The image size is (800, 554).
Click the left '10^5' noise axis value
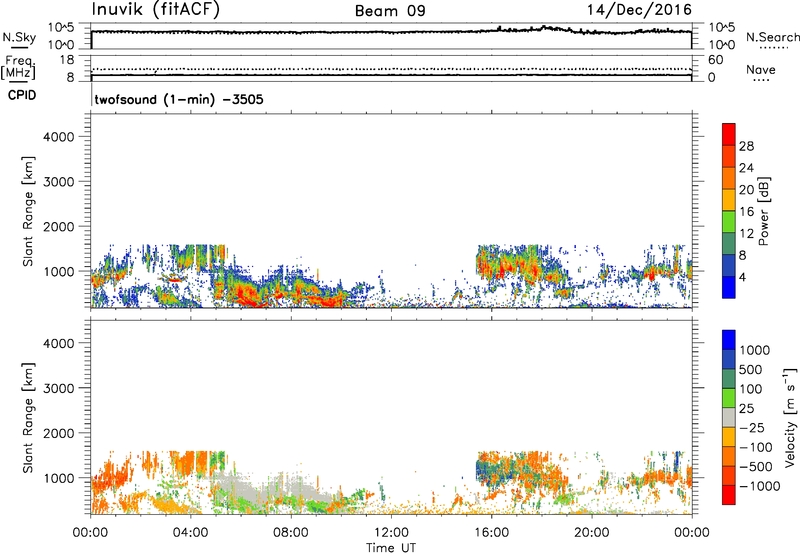click(x=61, y=28)
